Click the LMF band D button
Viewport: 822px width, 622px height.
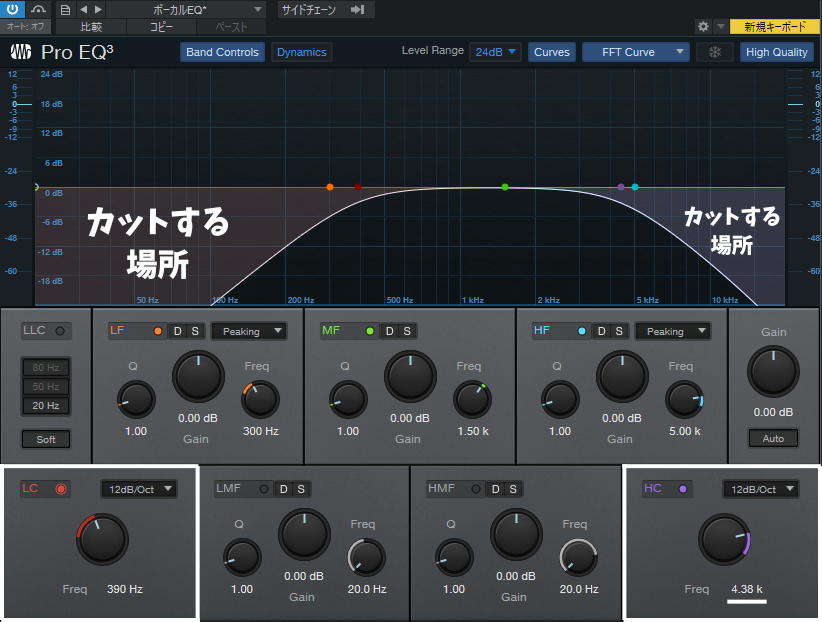coord(284,489)
